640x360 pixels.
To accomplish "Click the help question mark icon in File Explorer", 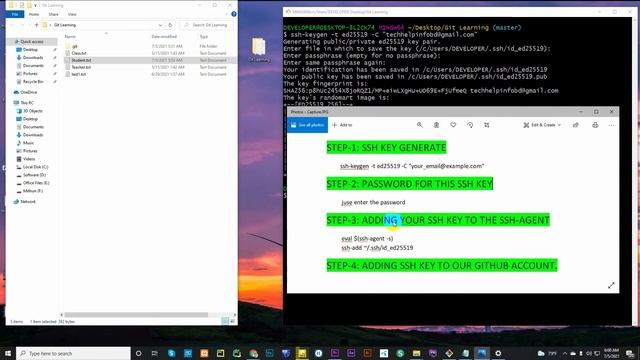I will coord(234,14).
